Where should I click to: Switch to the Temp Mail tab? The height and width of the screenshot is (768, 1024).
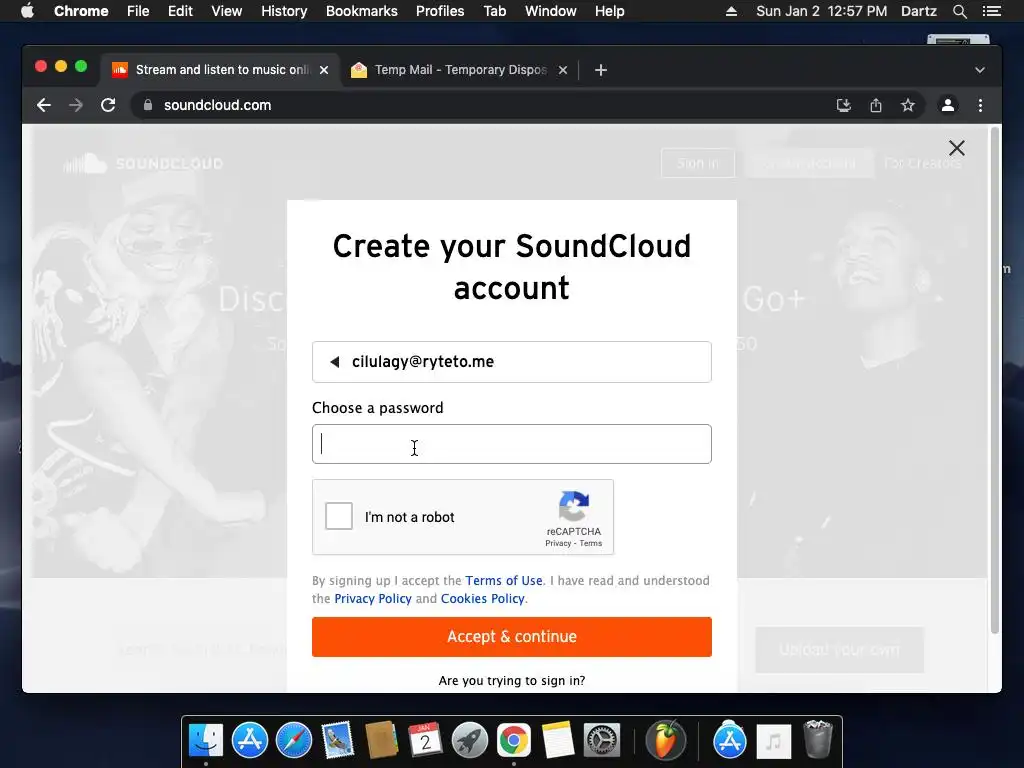tap(460, 70)
